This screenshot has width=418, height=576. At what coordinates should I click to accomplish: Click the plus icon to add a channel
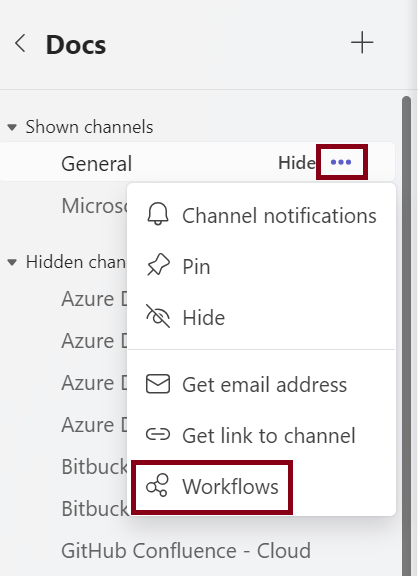(362, 43)
